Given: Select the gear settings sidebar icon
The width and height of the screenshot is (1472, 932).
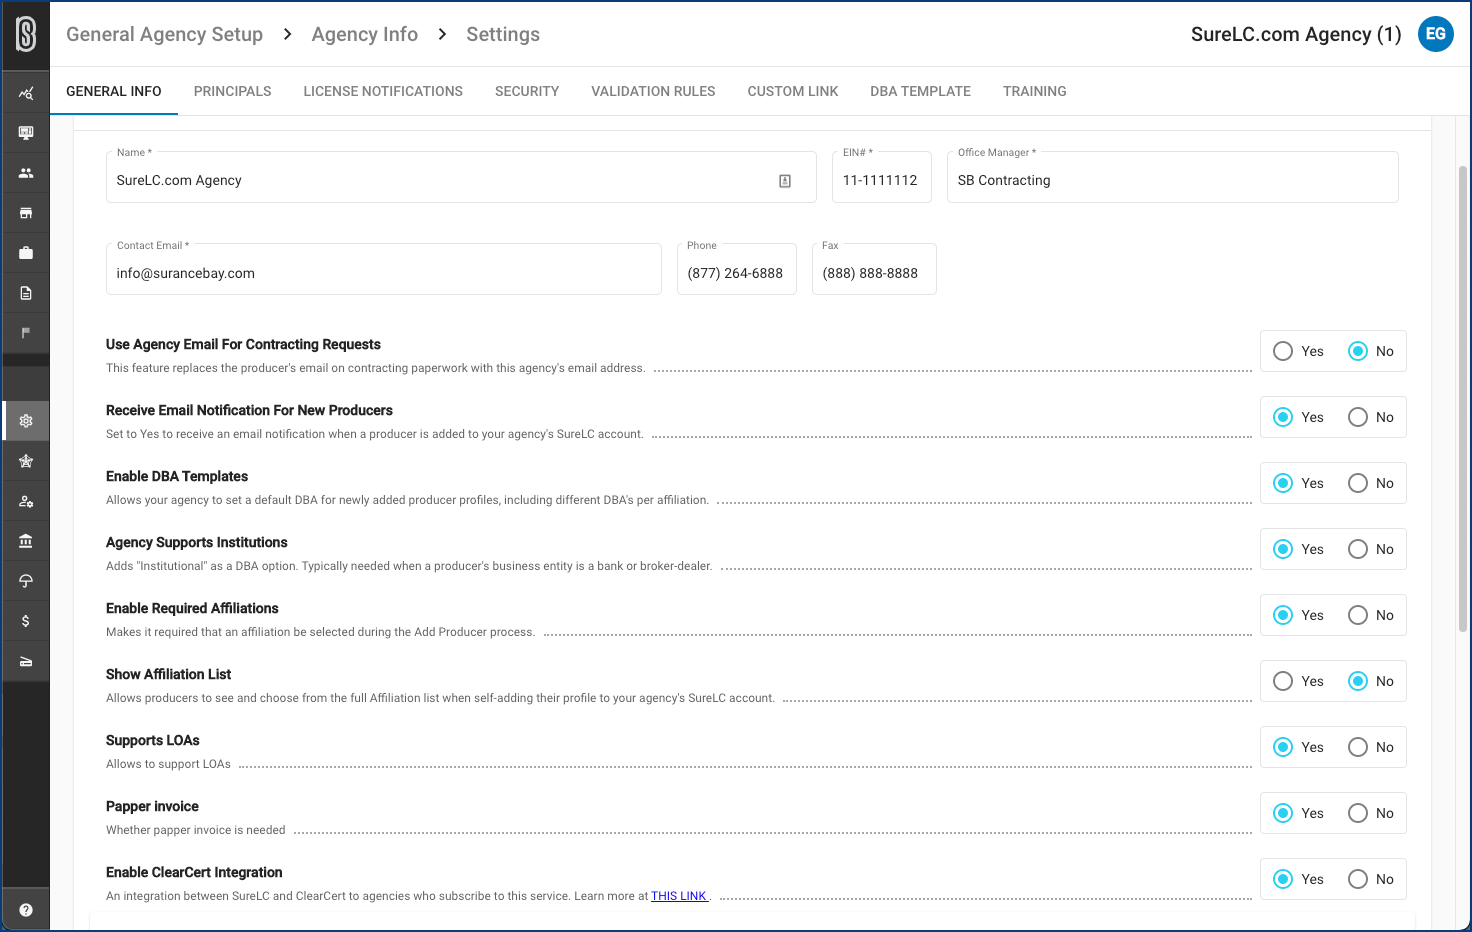Looking at the screenshot, I should [26, 421].
